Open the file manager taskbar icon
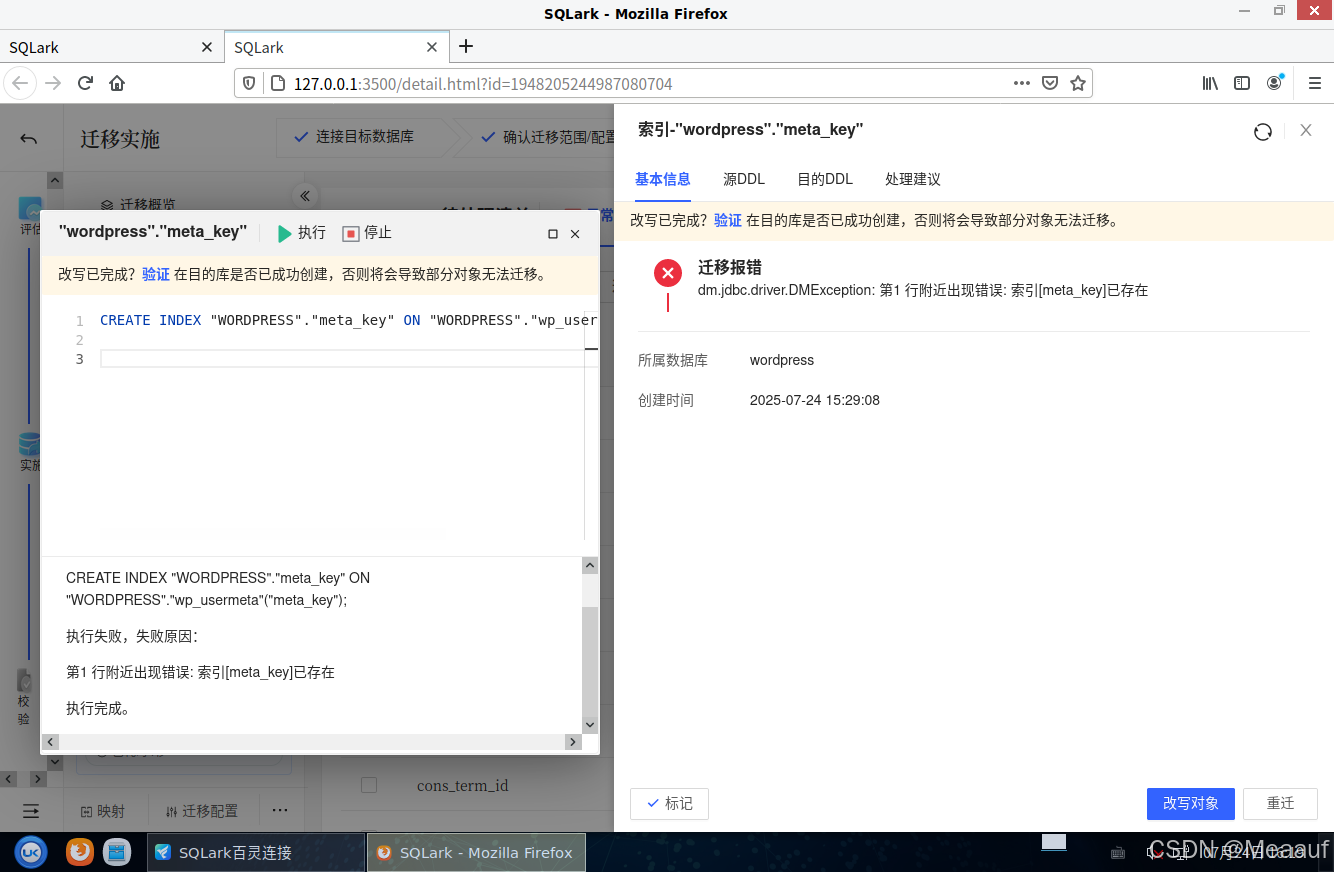The width and height of the screenshot is (1334, 872). click(117, 851)
